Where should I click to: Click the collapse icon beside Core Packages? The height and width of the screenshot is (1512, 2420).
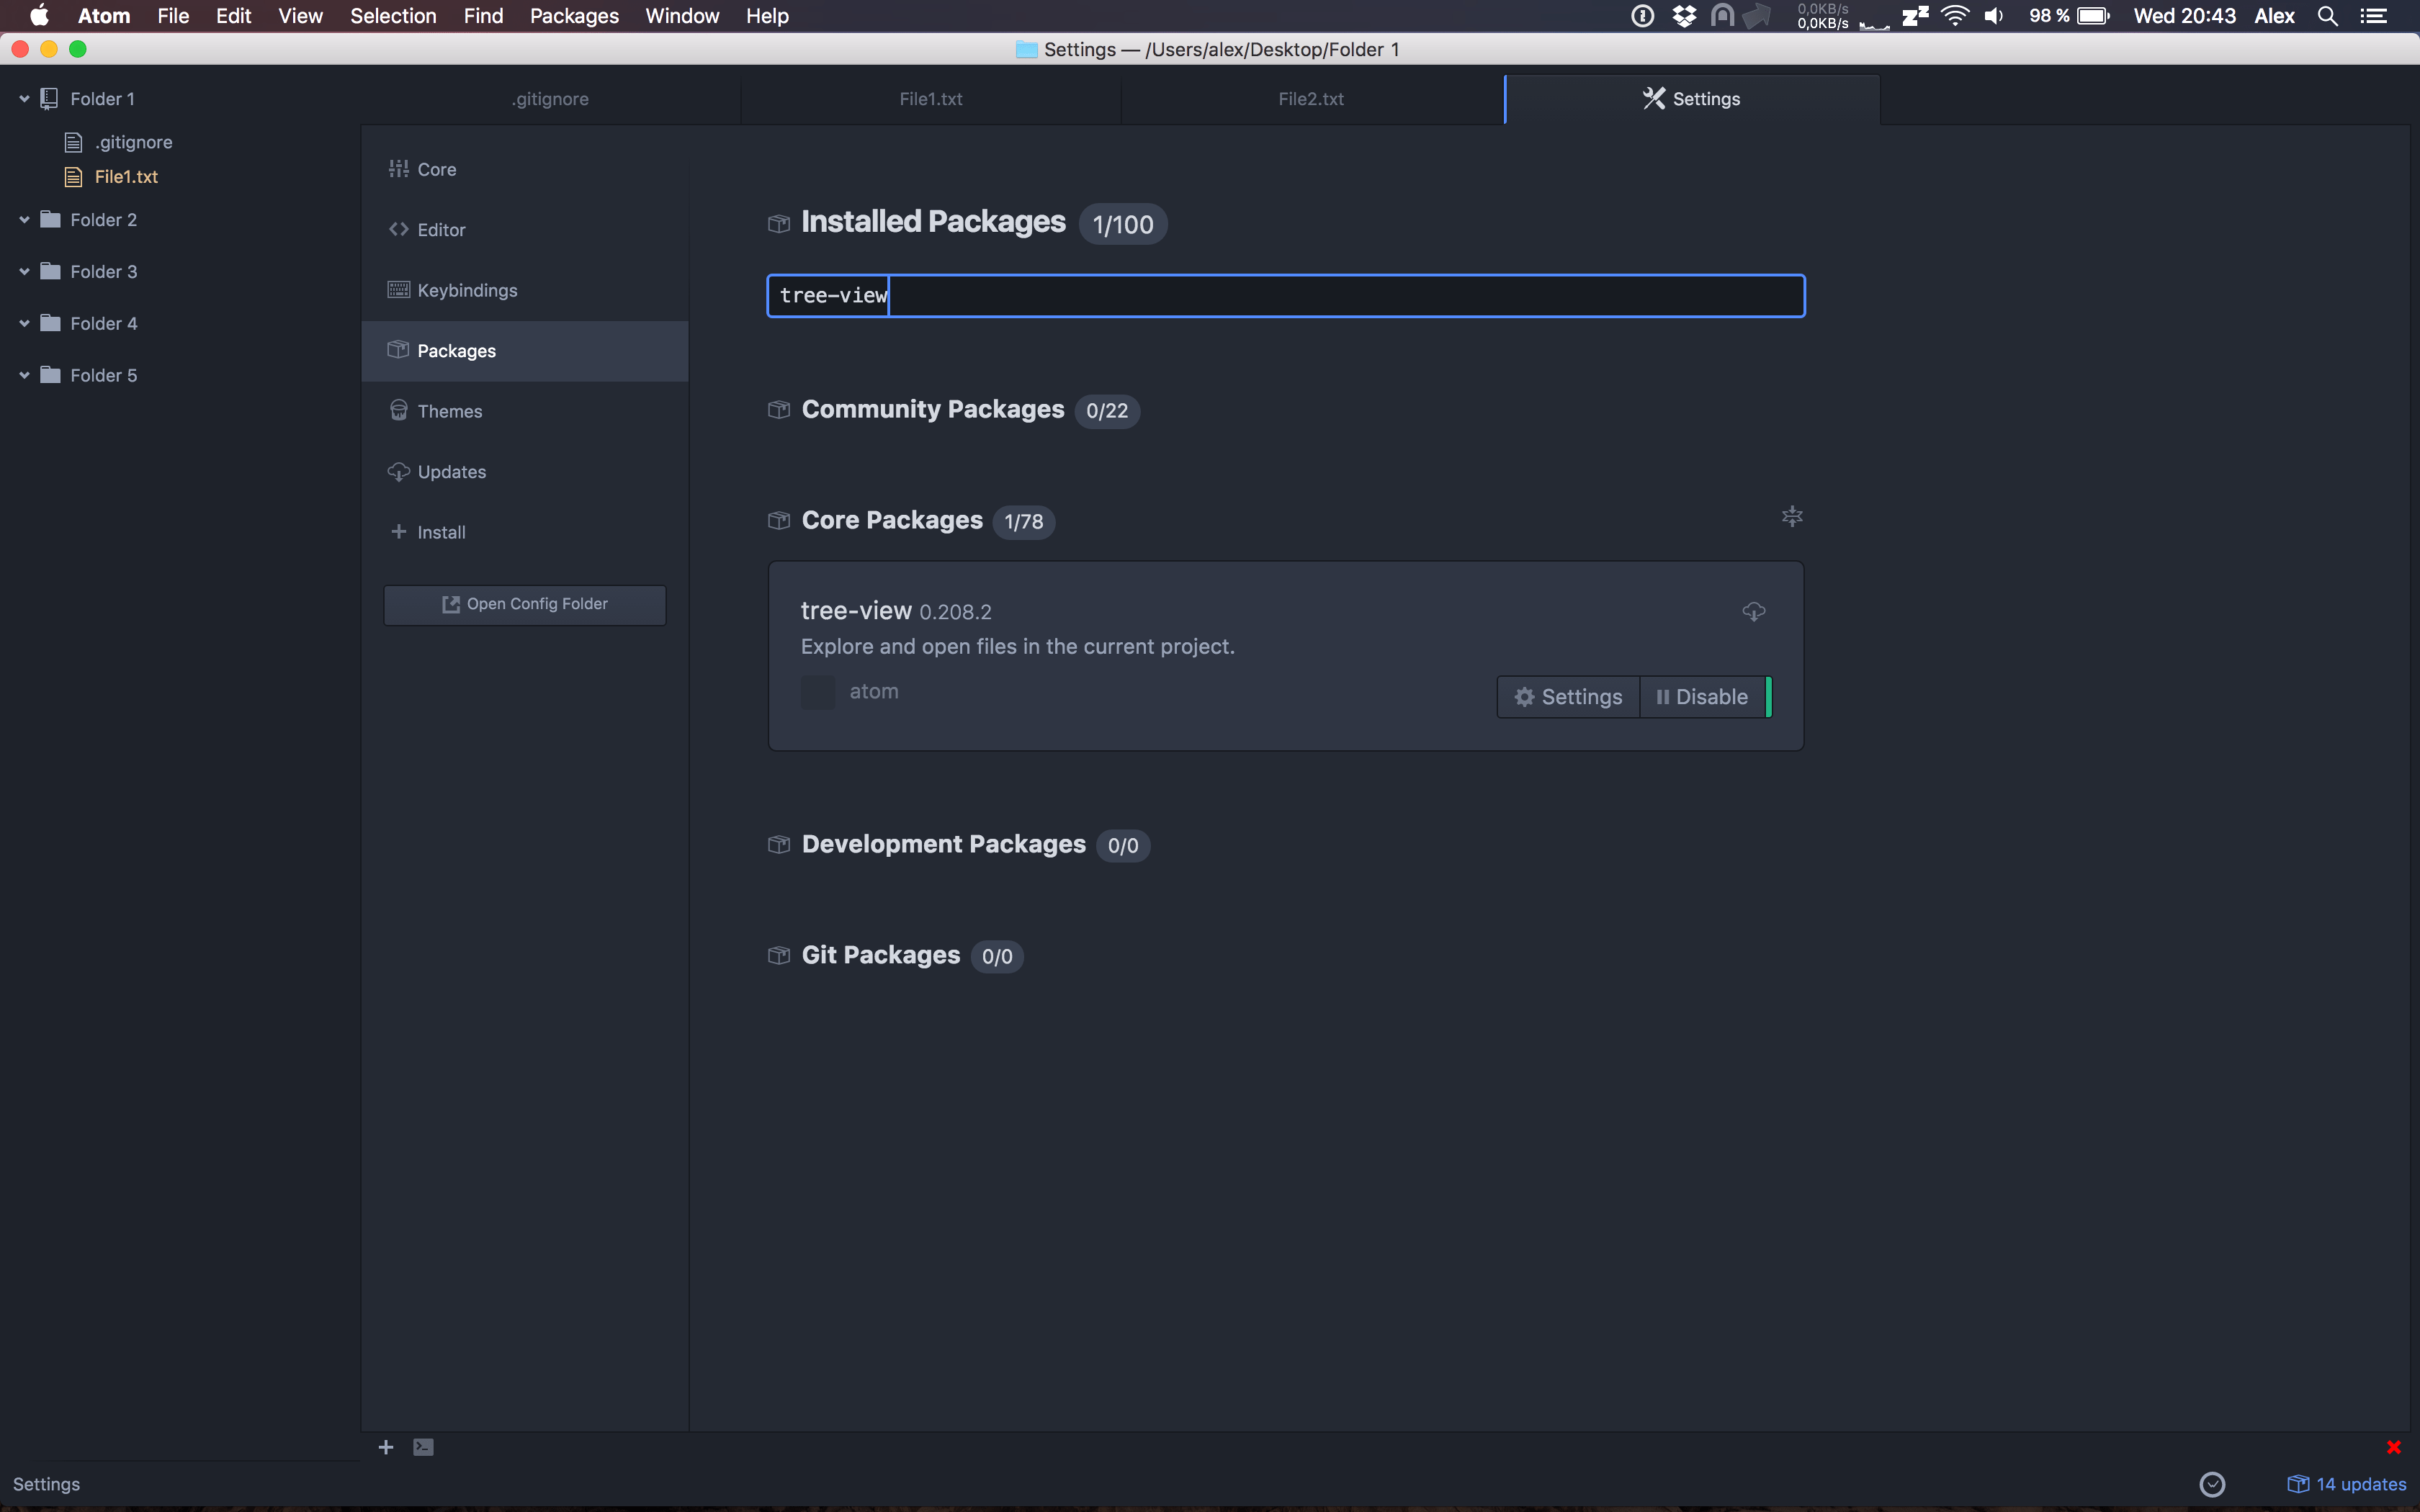tap(1791, 516)
